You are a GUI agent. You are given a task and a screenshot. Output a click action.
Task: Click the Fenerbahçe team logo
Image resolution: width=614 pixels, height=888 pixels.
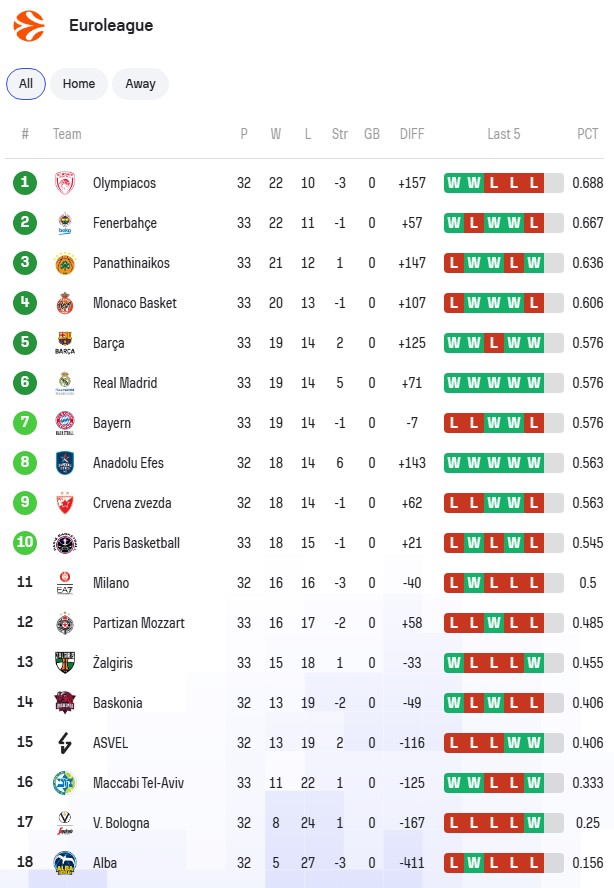click(x=65, y=223)
